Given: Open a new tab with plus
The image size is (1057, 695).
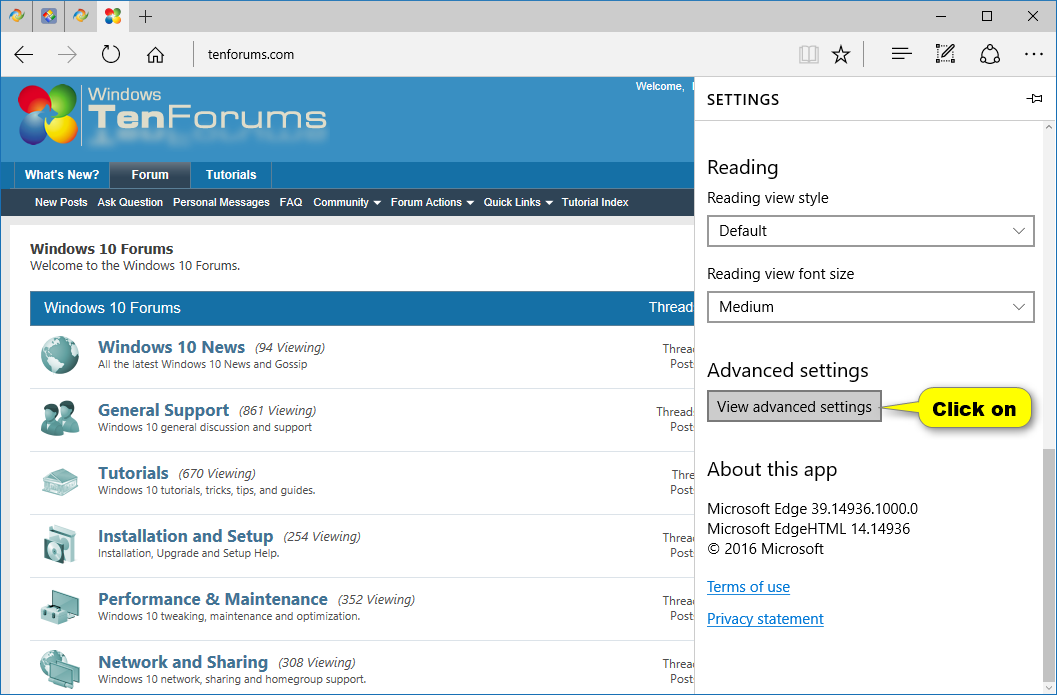Looking at the screenshot, I should tap(145, 16).
